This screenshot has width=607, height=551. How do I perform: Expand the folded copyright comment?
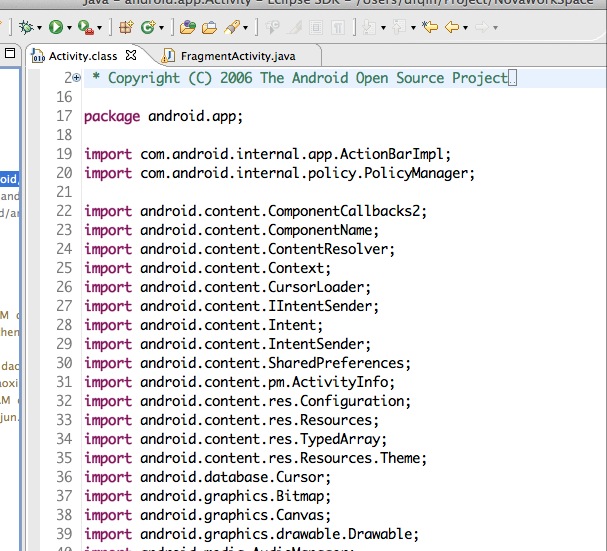click(77, 78)
